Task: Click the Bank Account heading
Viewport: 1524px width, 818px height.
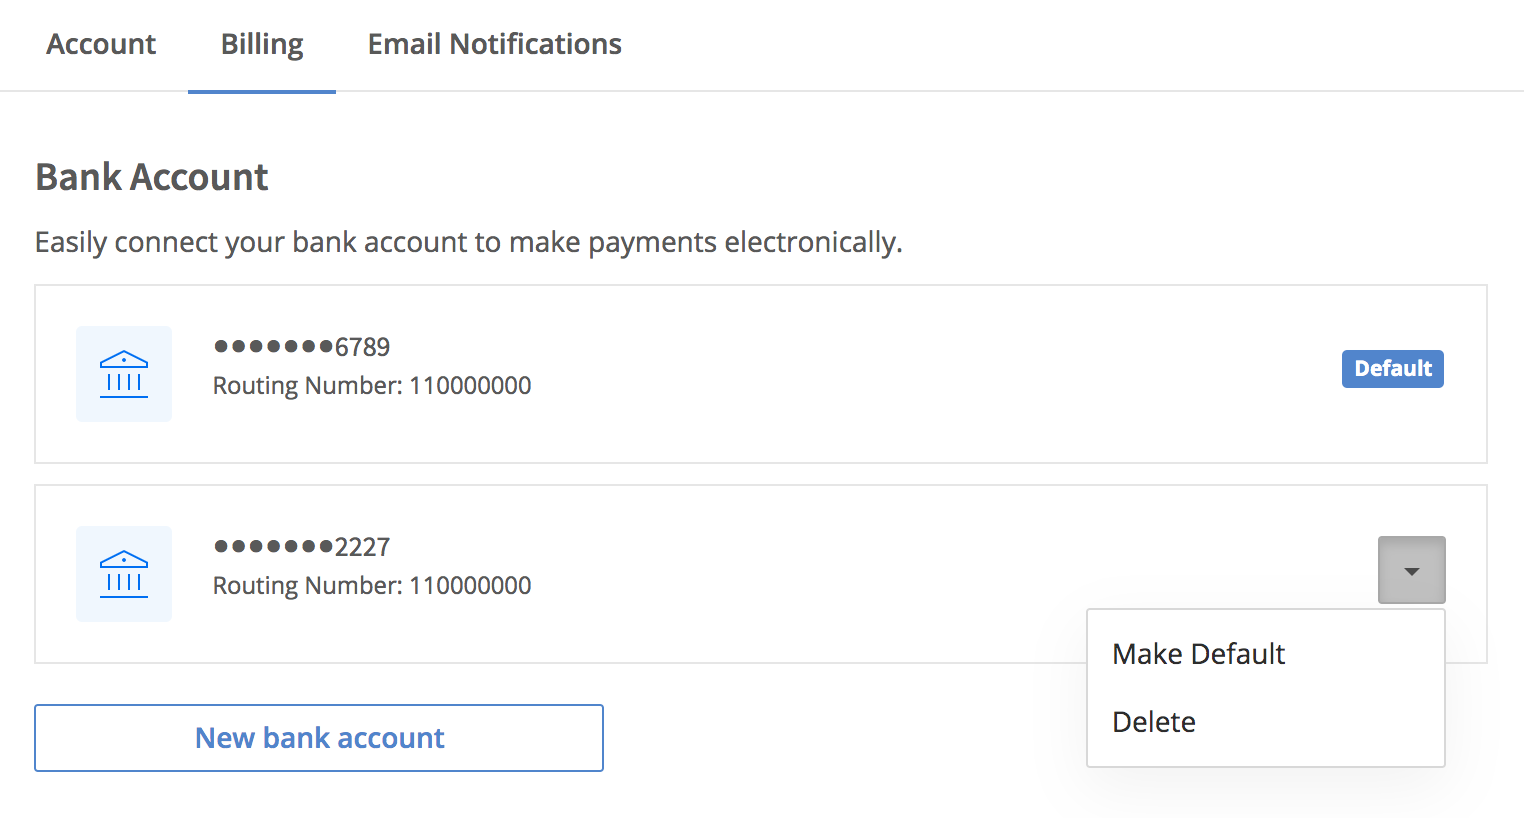Action: [152, 177]
